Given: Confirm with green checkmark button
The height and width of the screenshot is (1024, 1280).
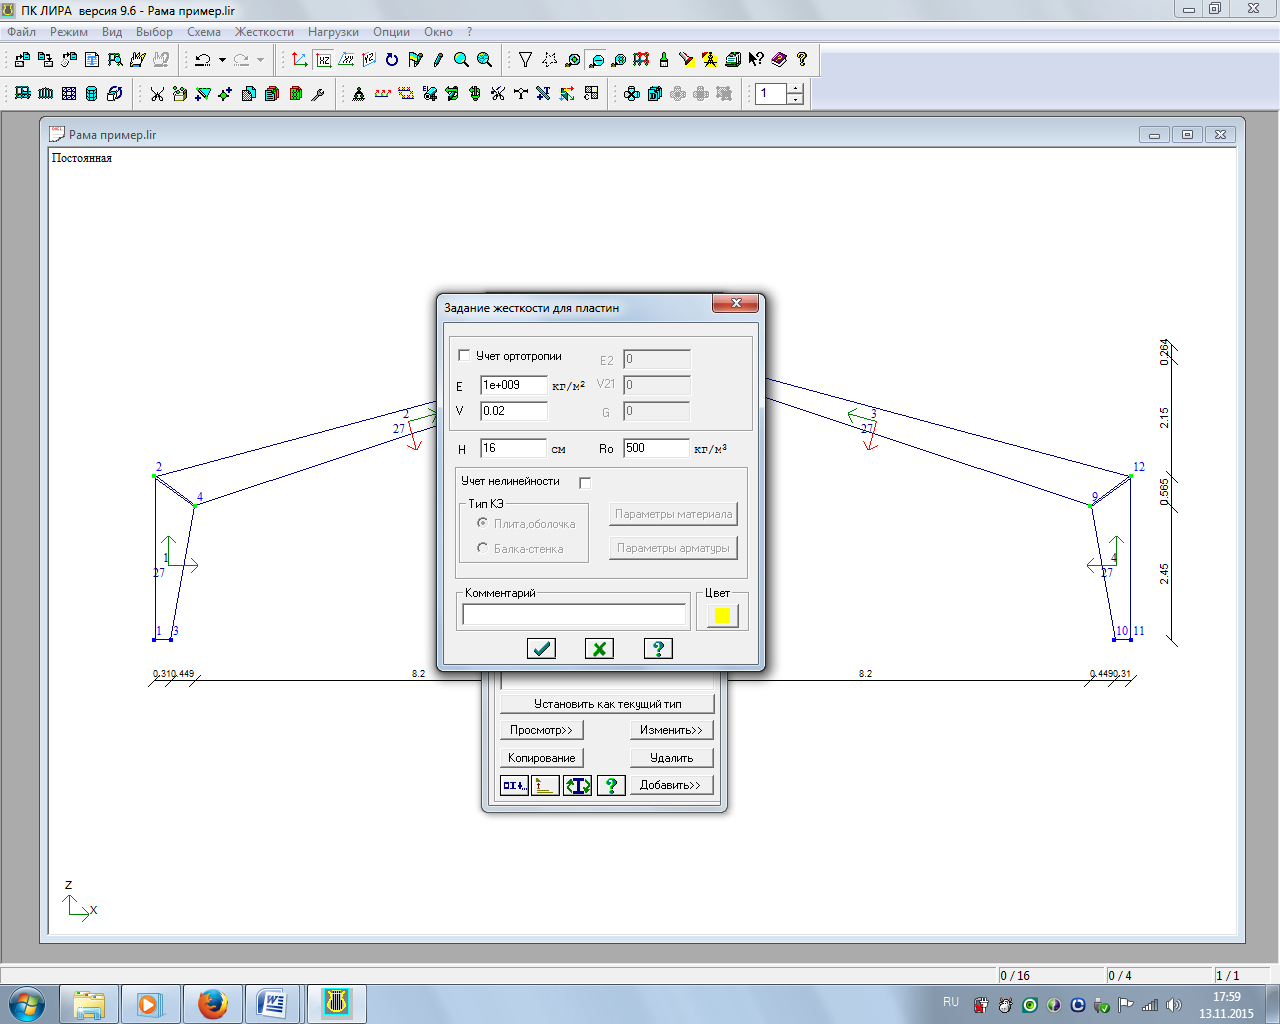Looking at the screenshot, I should [541, 649].
